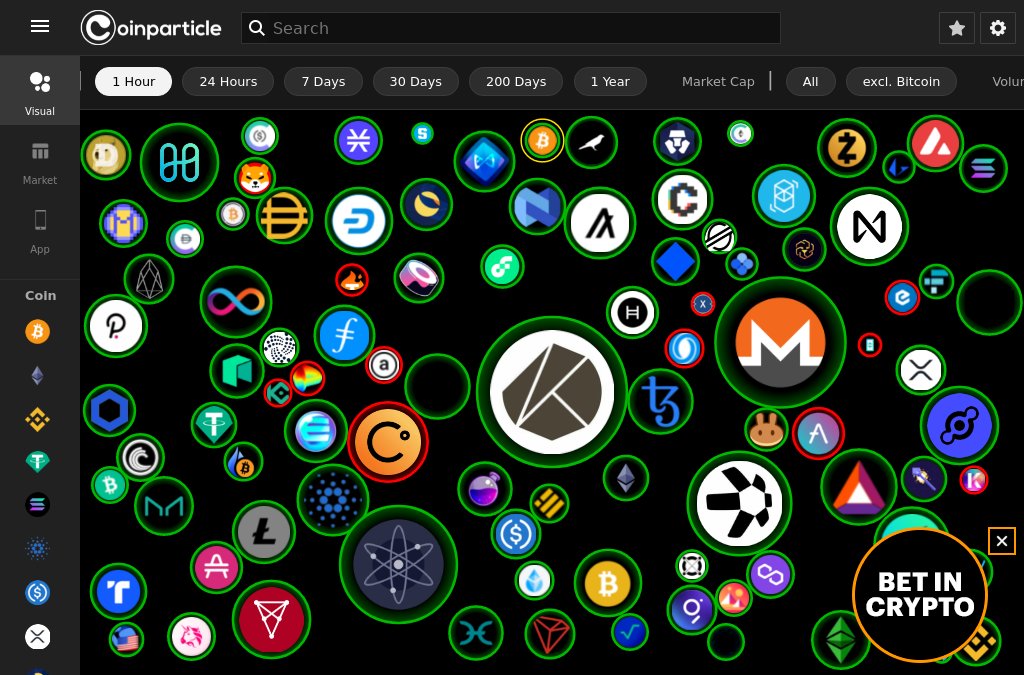Click the PancakeSwap bunny bubble
The height and width of the screenshot is (675, 1024).
[x=766, y=430]
